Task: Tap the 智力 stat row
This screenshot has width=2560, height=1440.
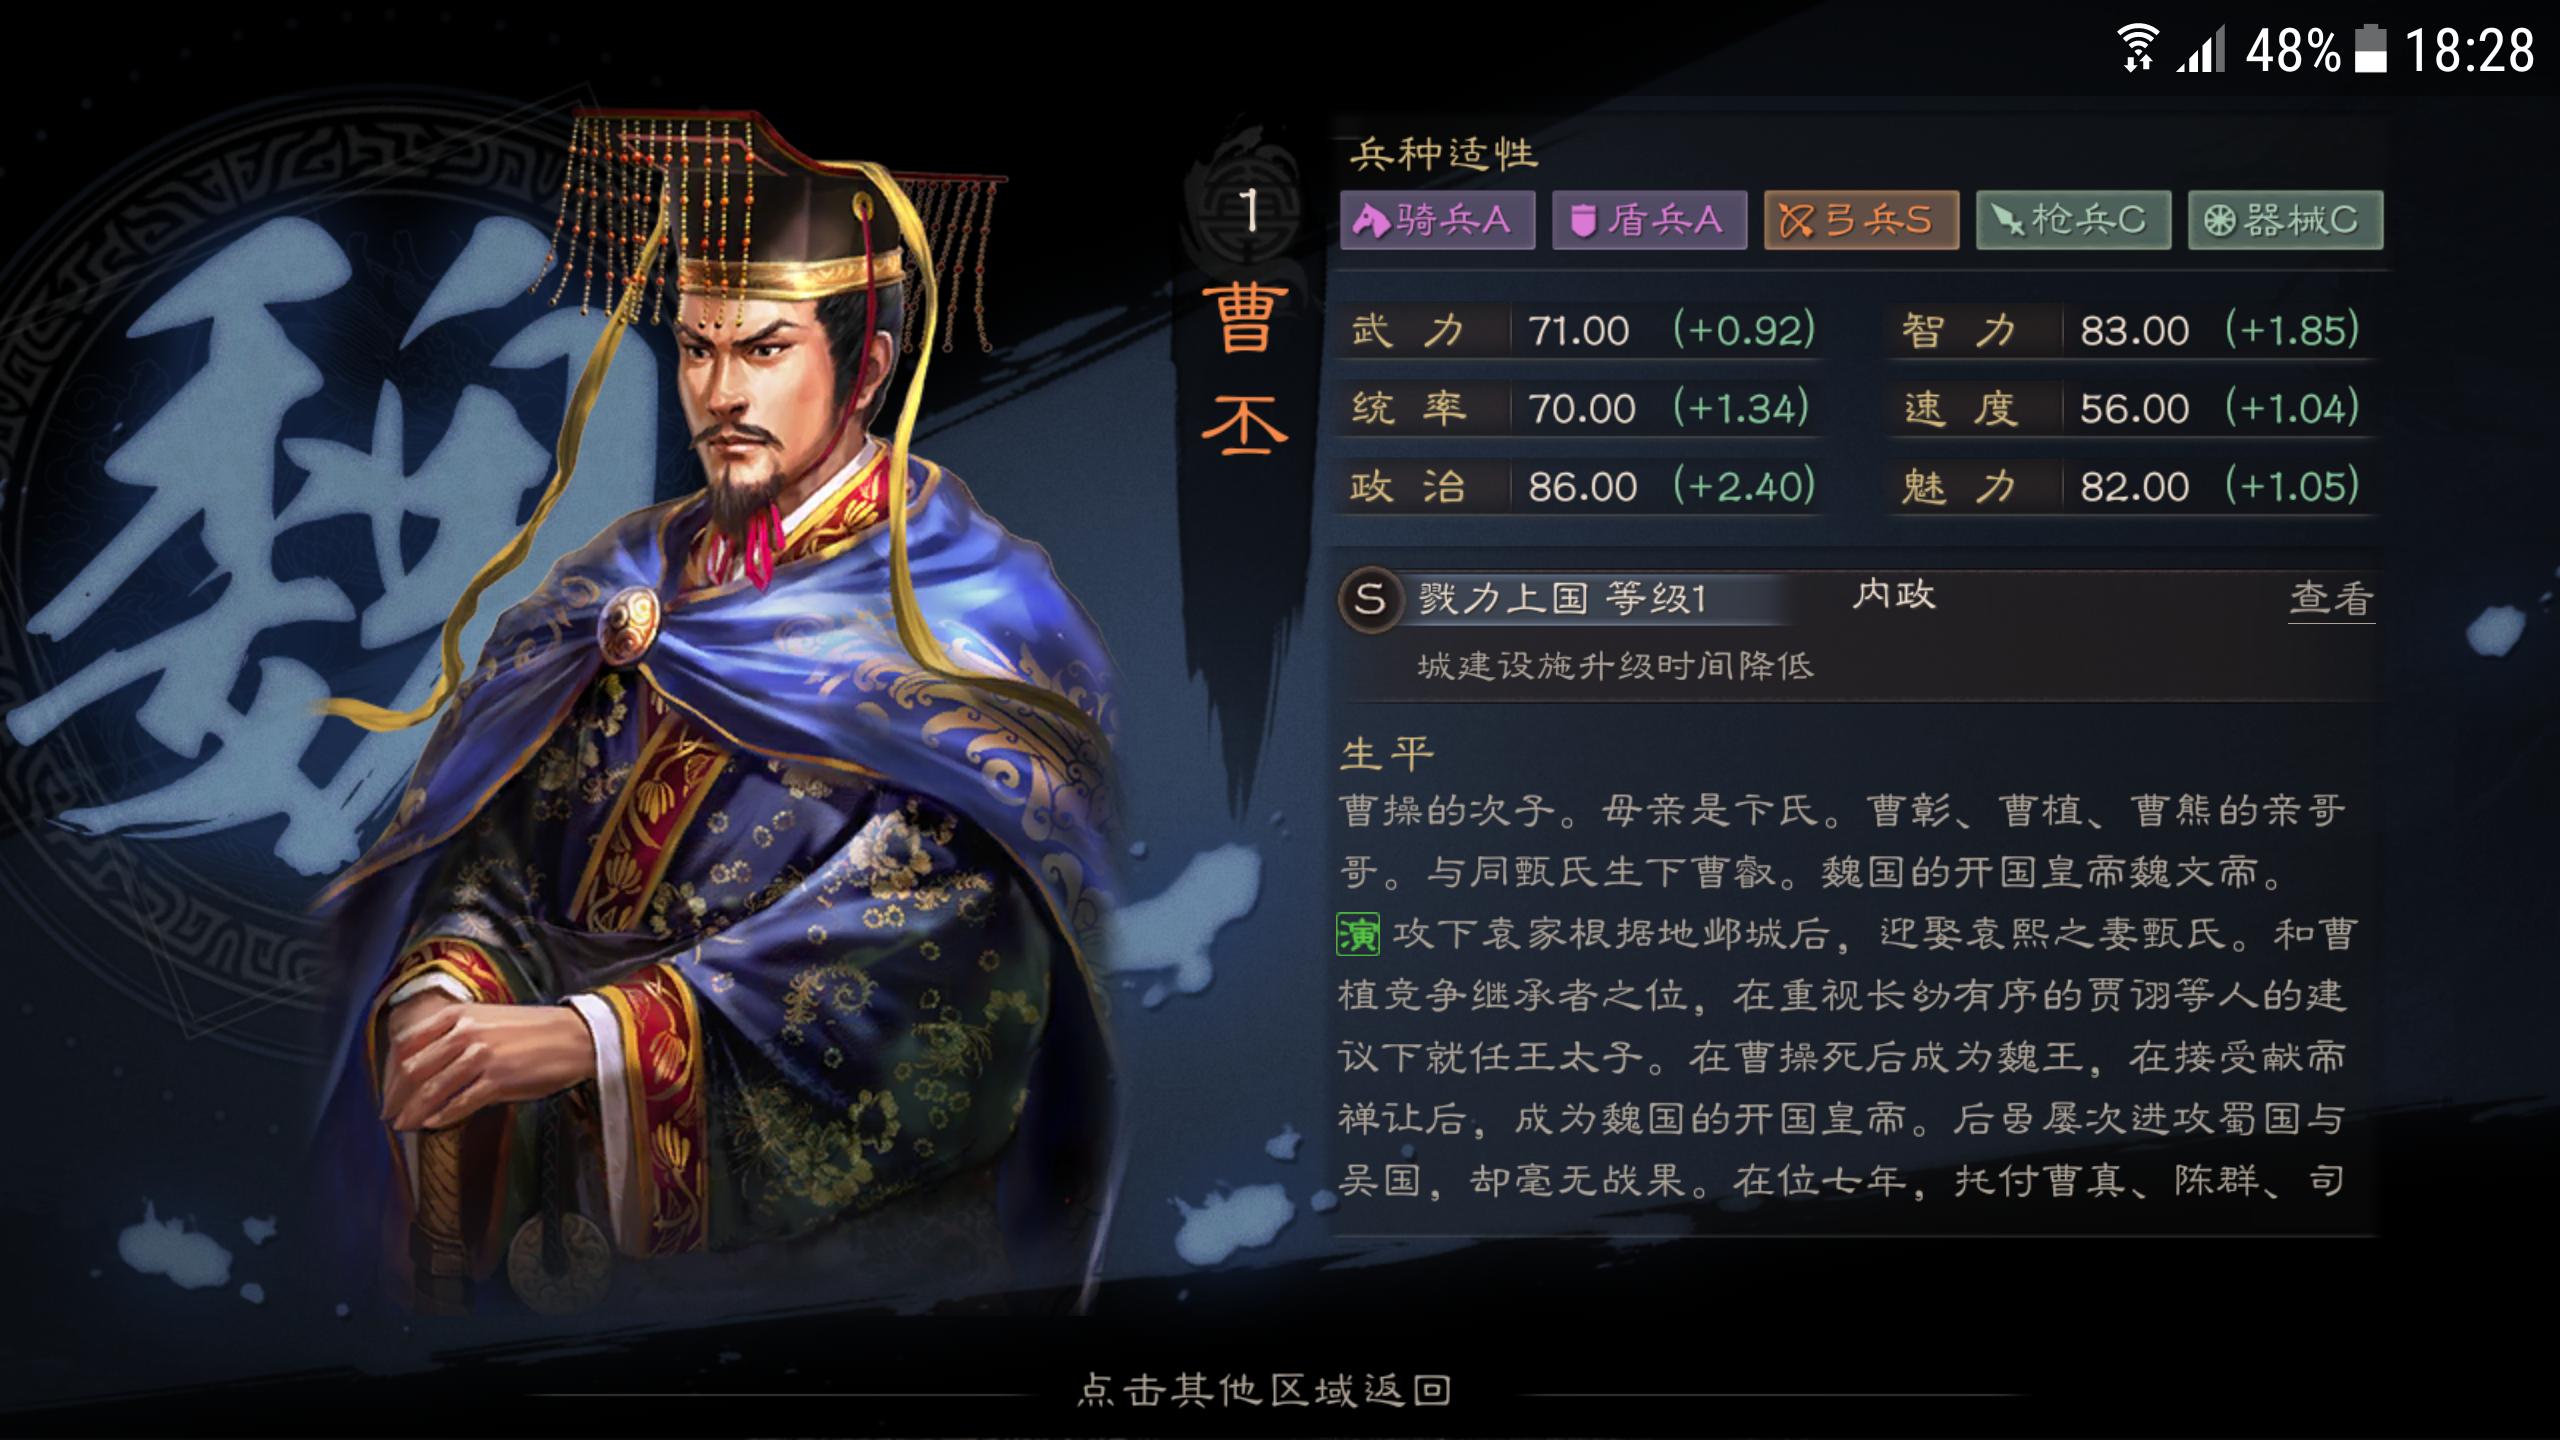Action: pyautogui.click(x=2132, y=330)
